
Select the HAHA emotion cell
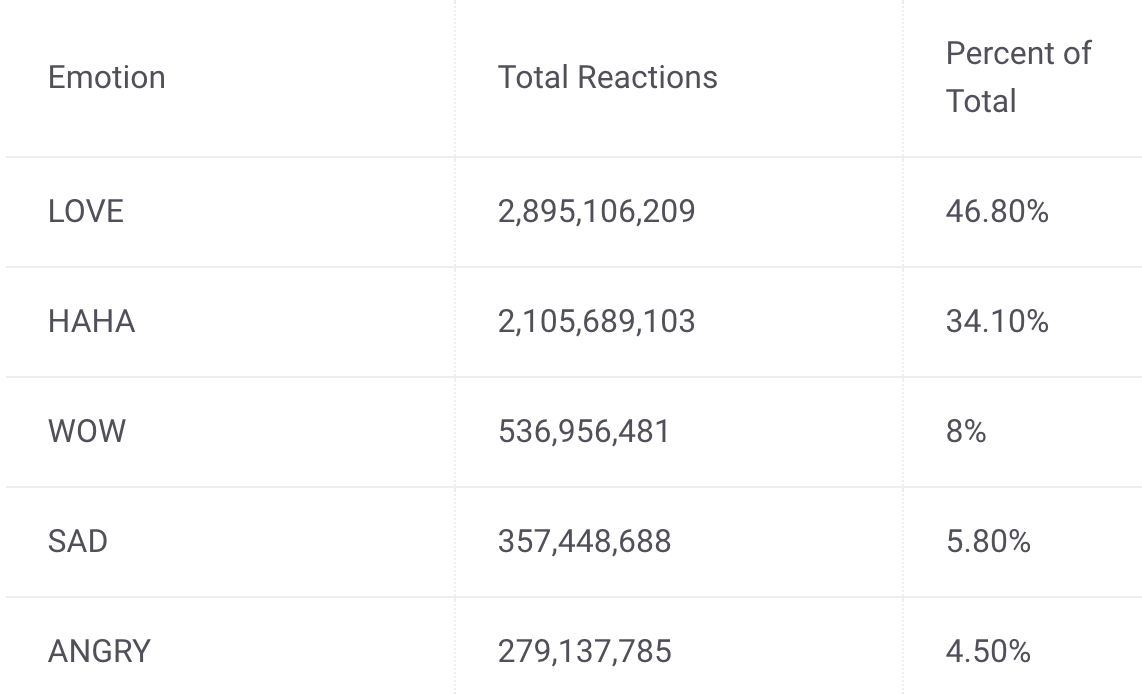tap(92, 322)
